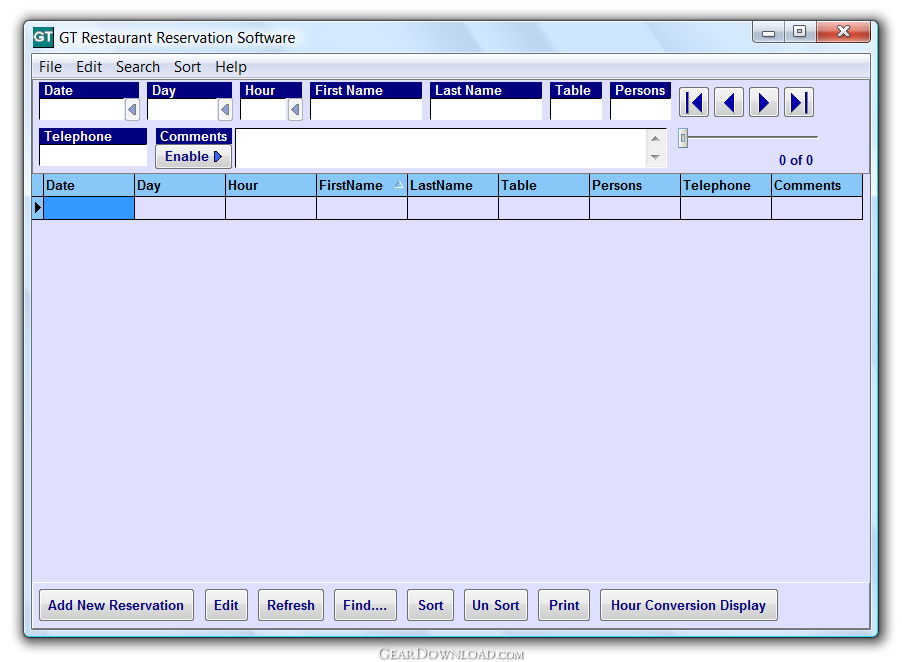
Task: Open the Hour field picker arrow
Action: click(295, 109)
